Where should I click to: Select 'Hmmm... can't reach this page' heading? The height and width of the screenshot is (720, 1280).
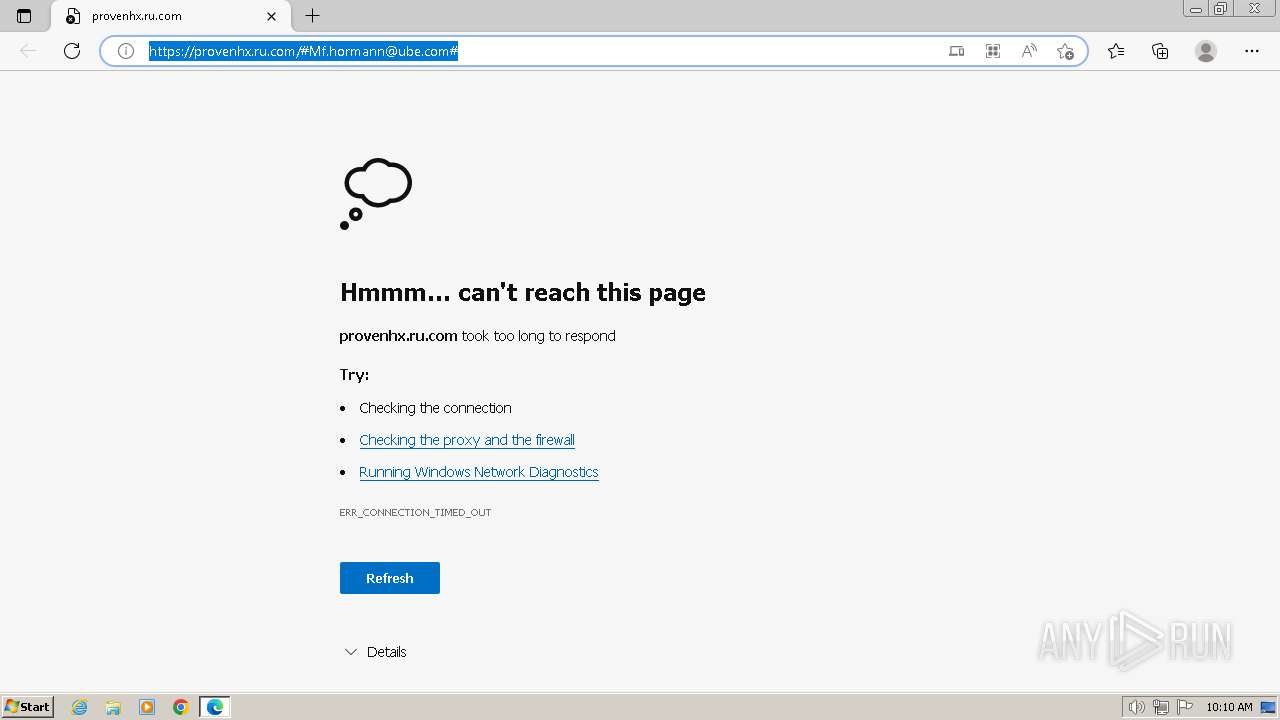coord(523,292)
